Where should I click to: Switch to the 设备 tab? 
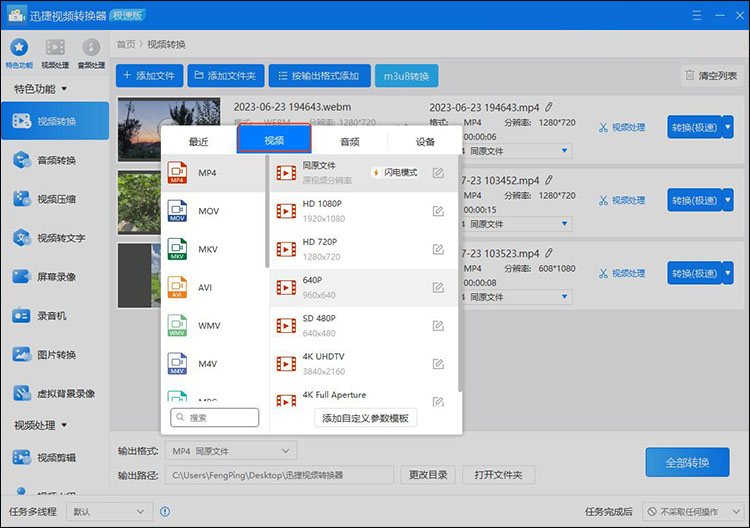(x=425, y=142)
